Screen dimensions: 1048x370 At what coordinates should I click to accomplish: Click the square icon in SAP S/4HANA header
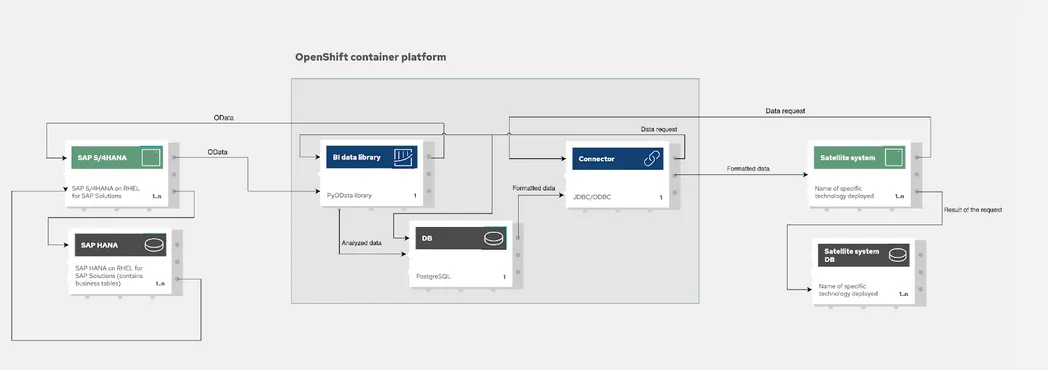click(x=152, y=158)
